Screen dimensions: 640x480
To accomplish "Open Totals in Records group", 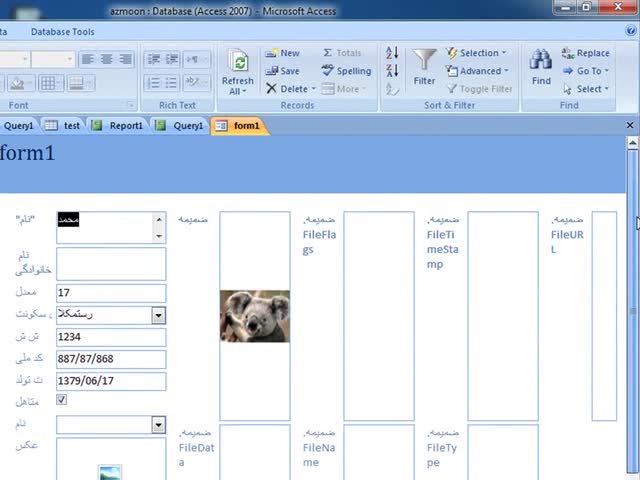I will [342, 53].
